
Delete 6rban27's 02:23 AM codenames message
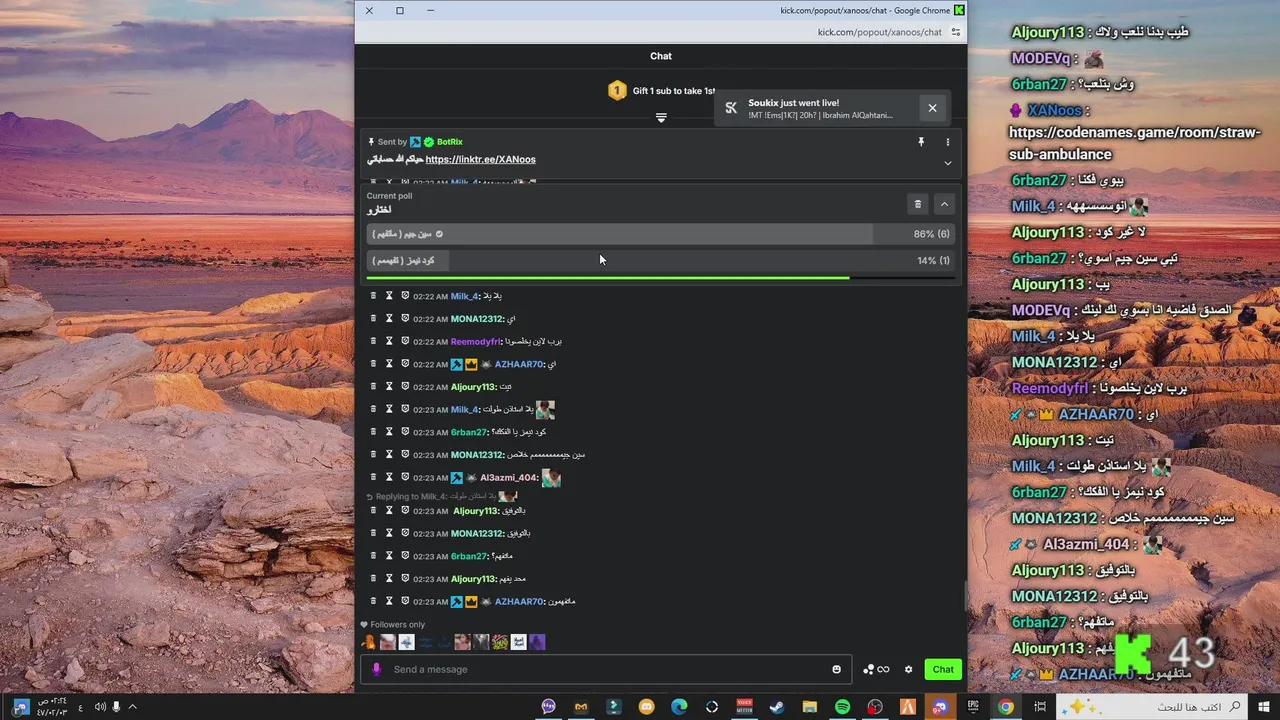click(373, 432)
